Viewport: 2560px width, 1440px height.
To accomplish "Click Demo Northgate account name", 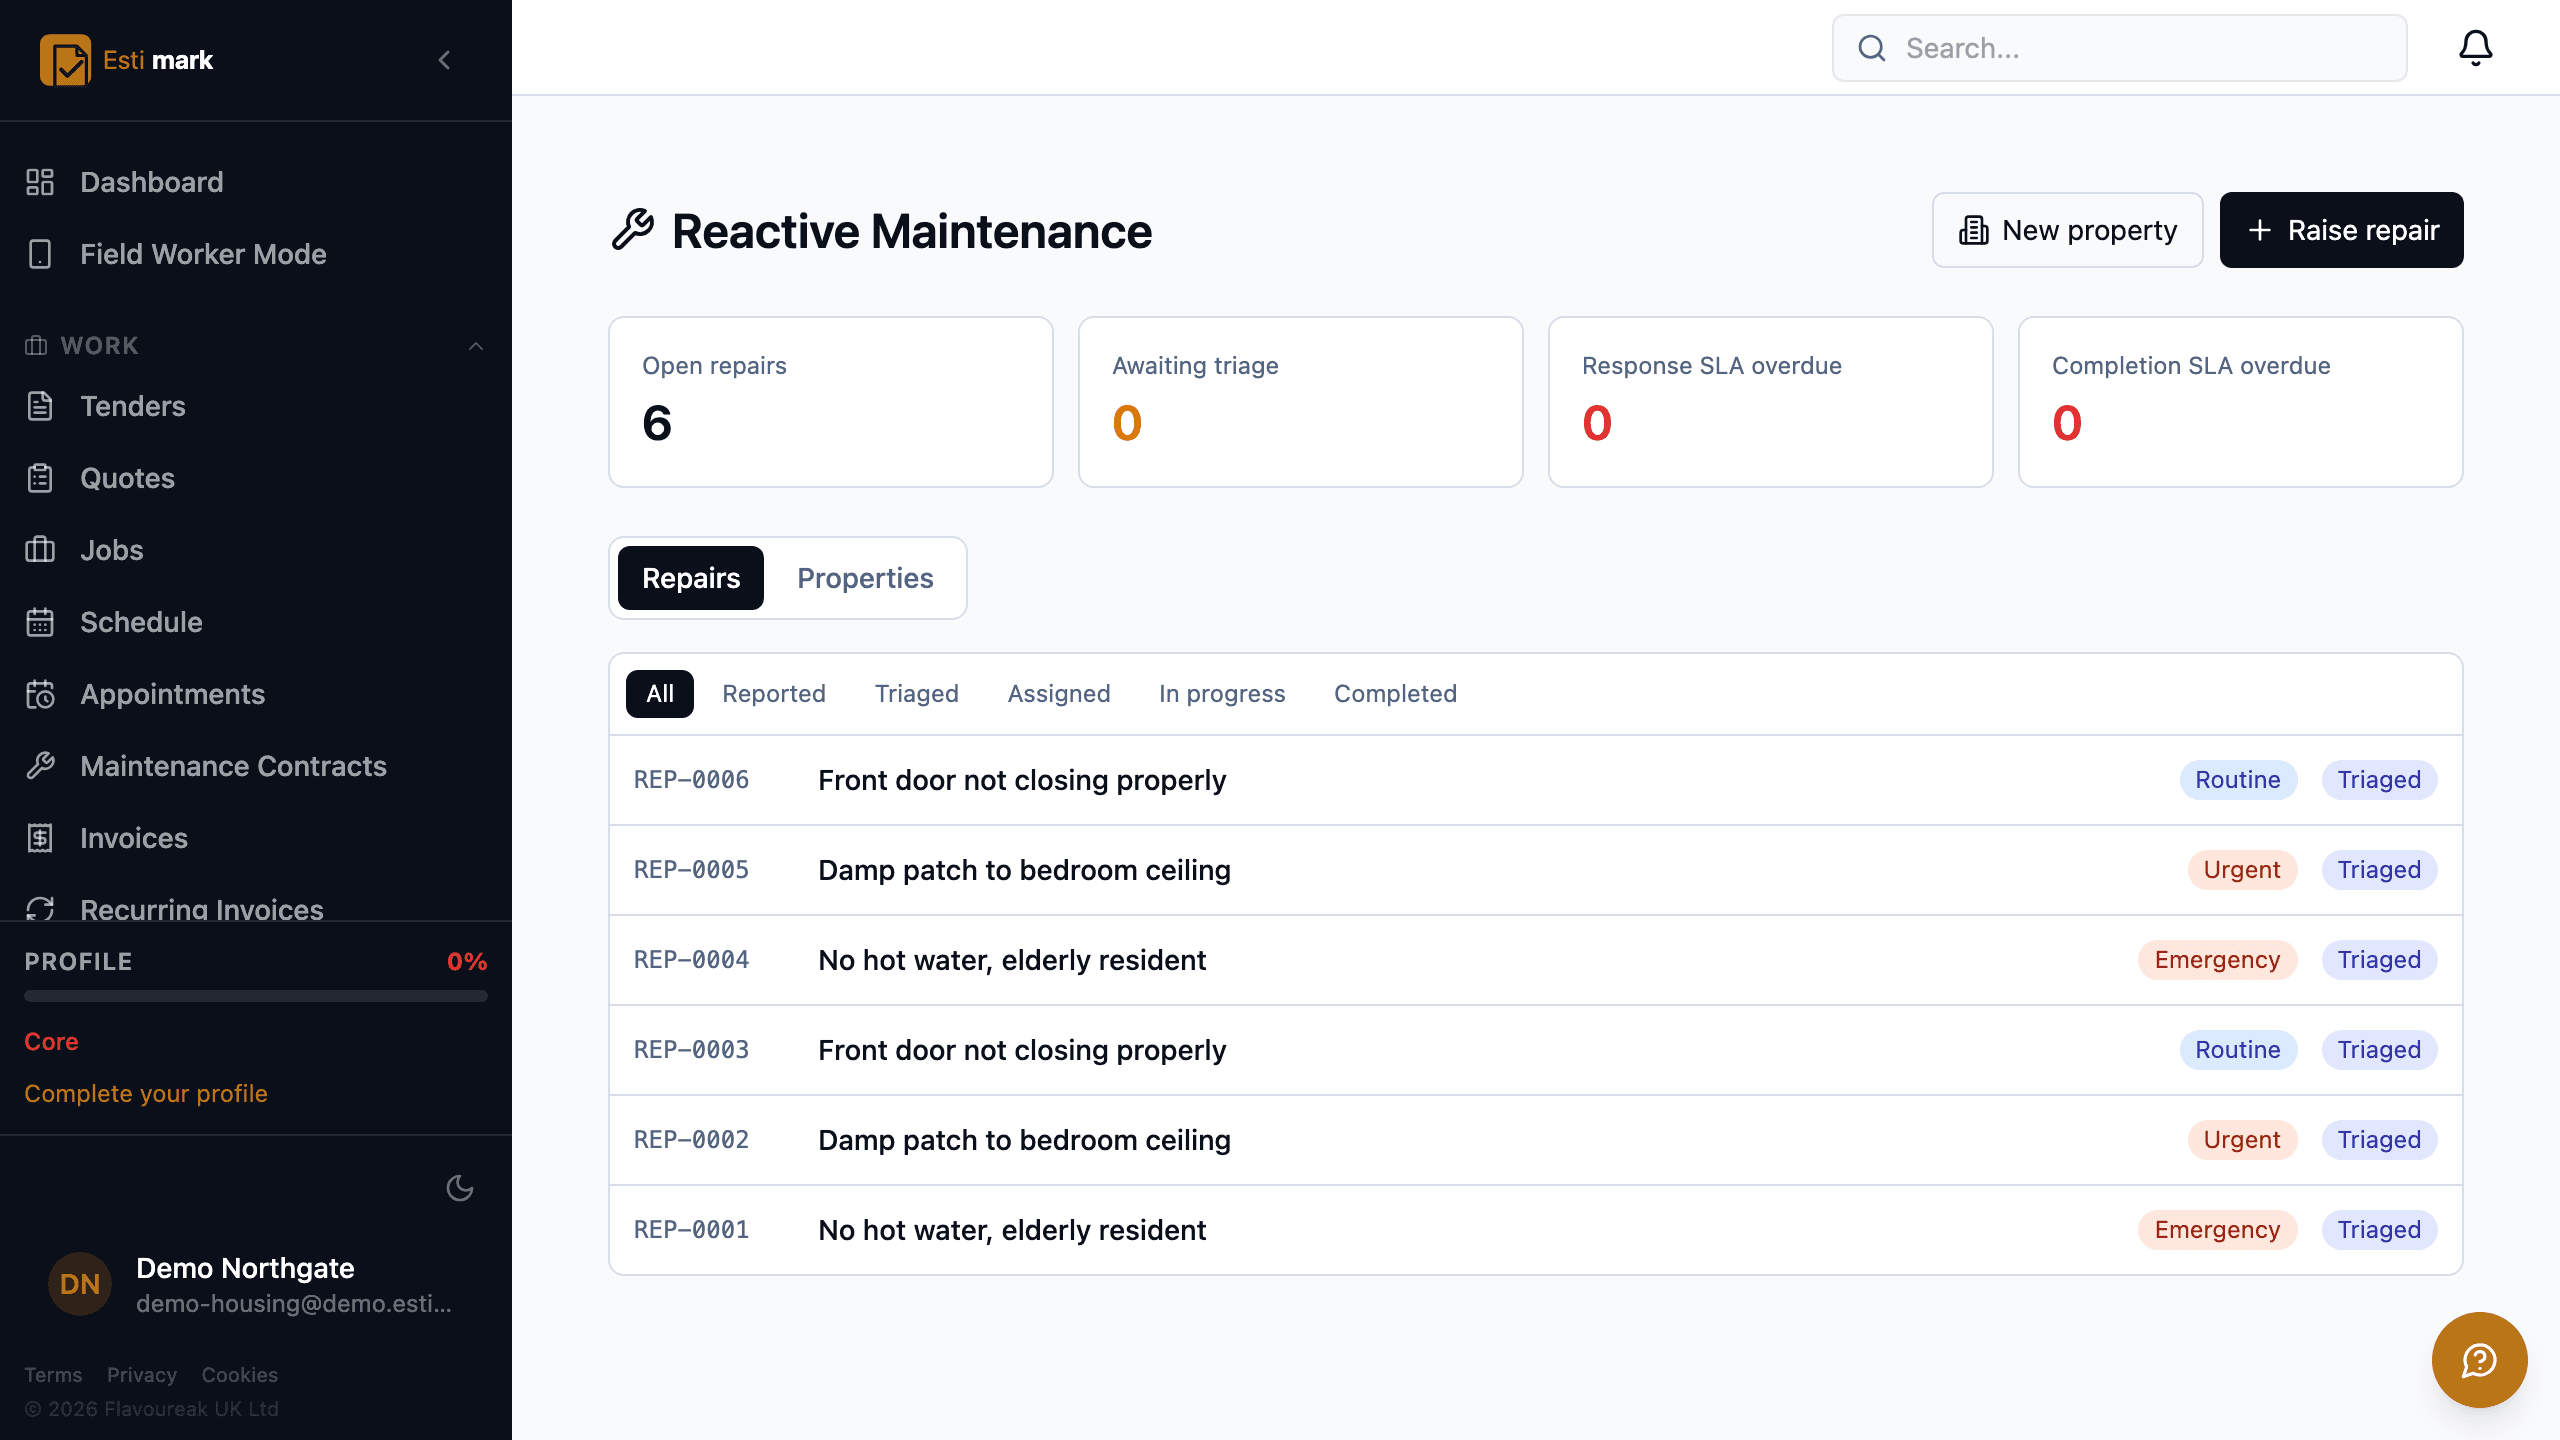I will pyautogui.click(x=245, y=1268).
